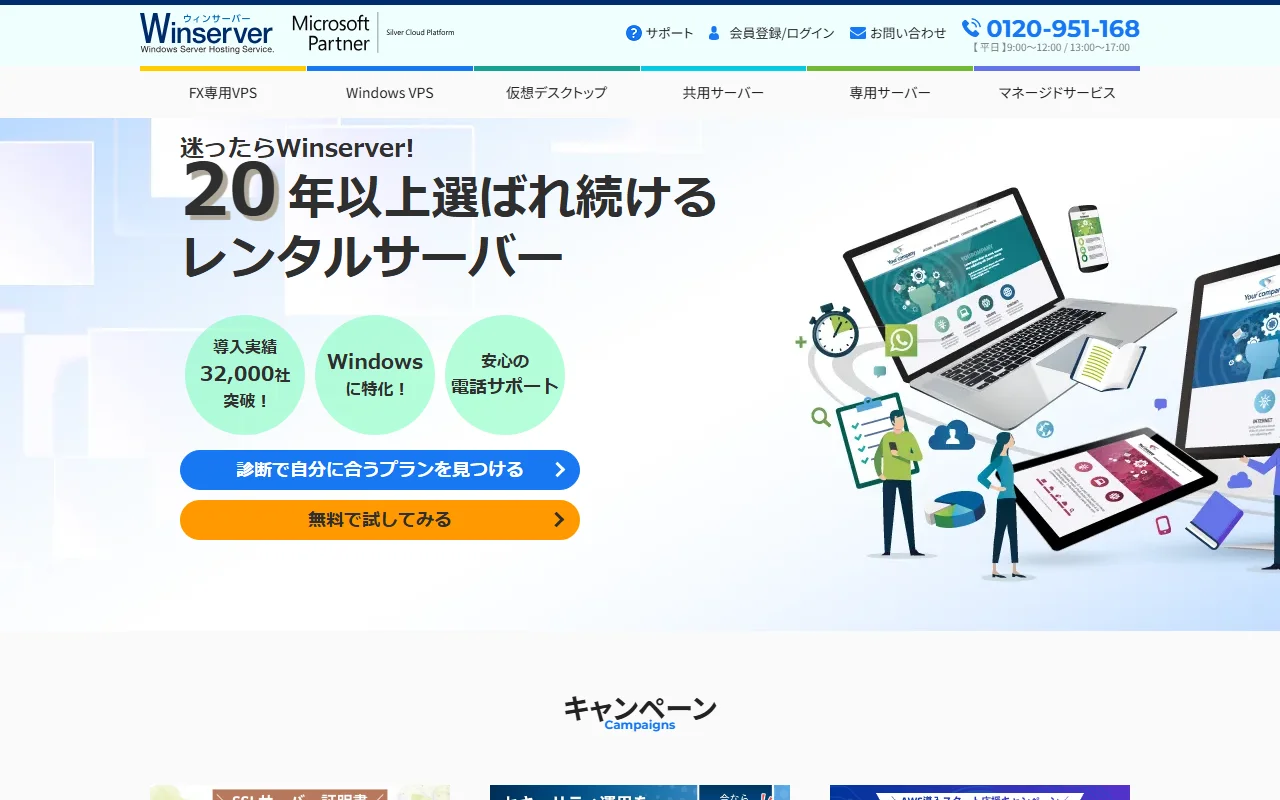Open the お問い合わせ link
Screen dimensions: 1280x800
pyautogui.click(x=908, y=33)
